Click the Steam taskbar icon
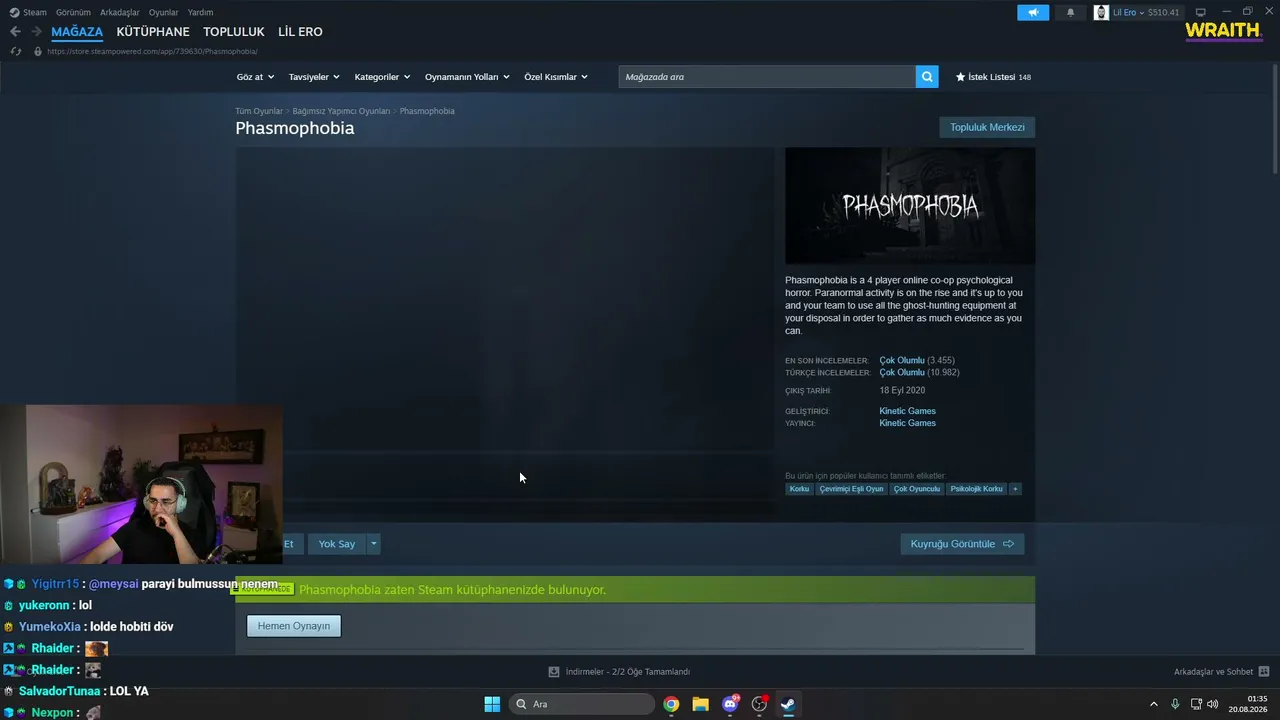The width and height of the screenshot is (1280, 720). (788, 704)
